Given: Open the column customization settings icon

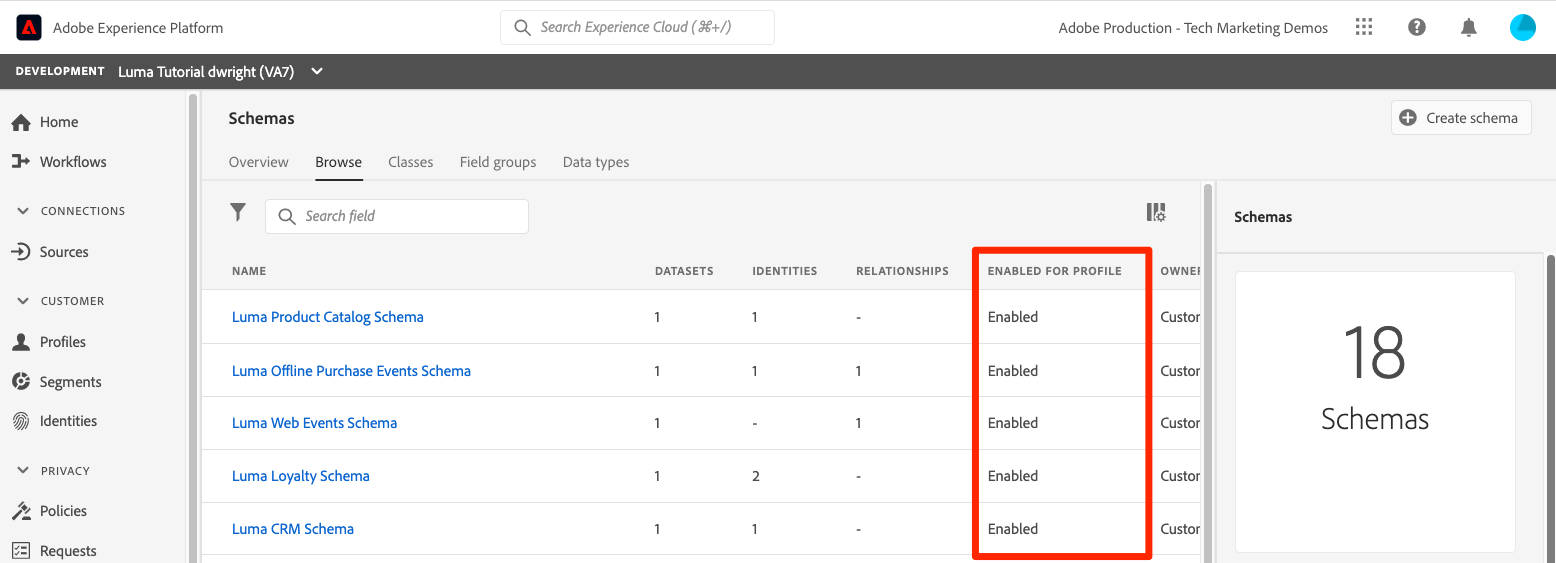Looking at the screenshot, I should (1156, 213).
